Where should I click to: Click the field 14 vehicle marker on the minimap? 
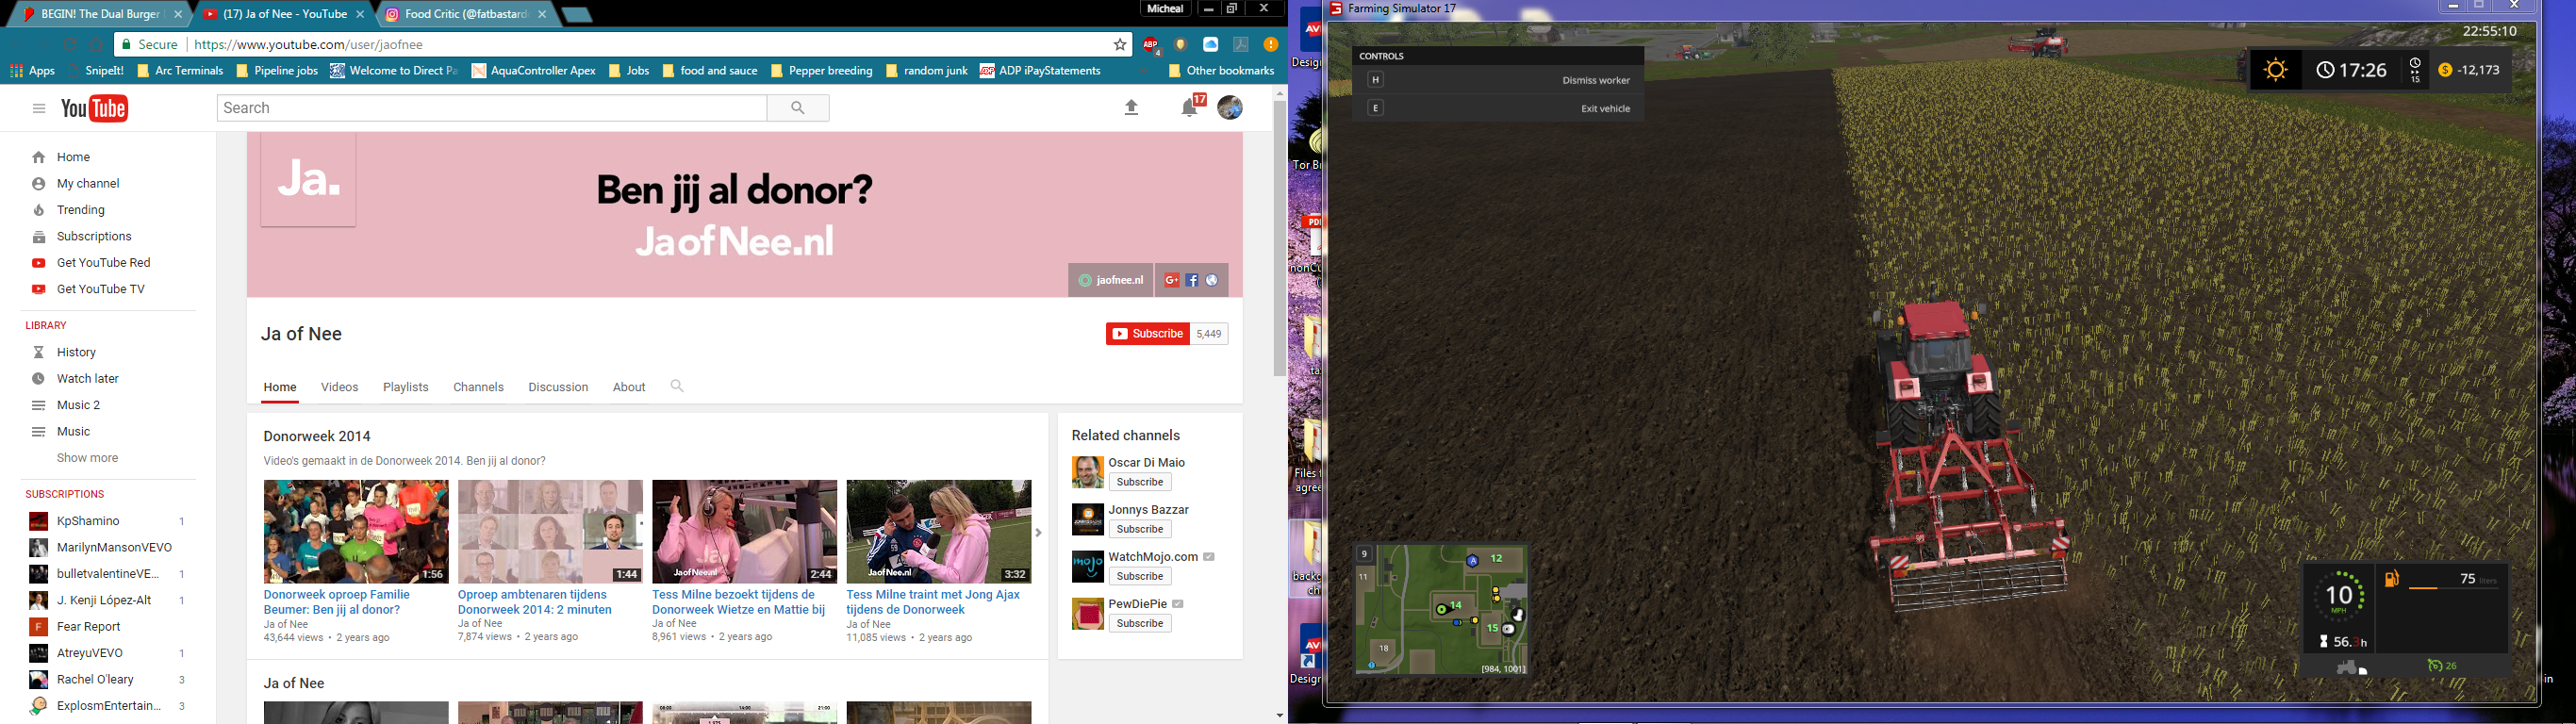click(1442, 608)
